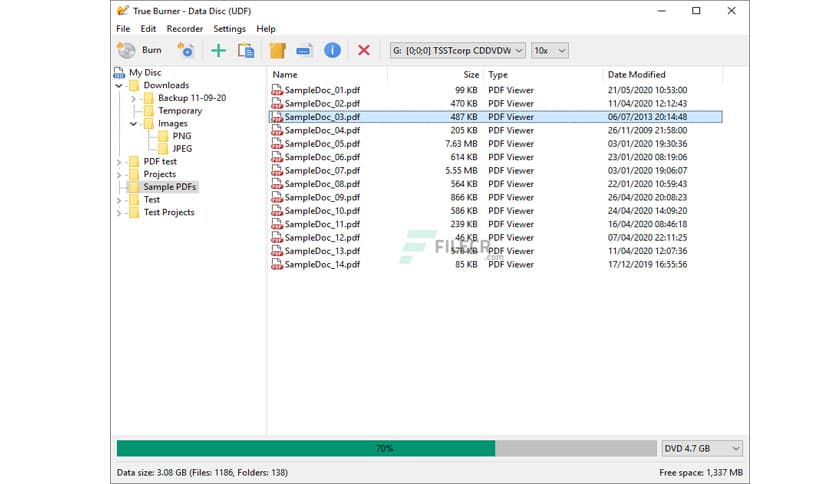The width and height of the screenshot is (836, 484).
Task: Open the 10x burn speed dropdown
Action: click(x=549, y=50)
